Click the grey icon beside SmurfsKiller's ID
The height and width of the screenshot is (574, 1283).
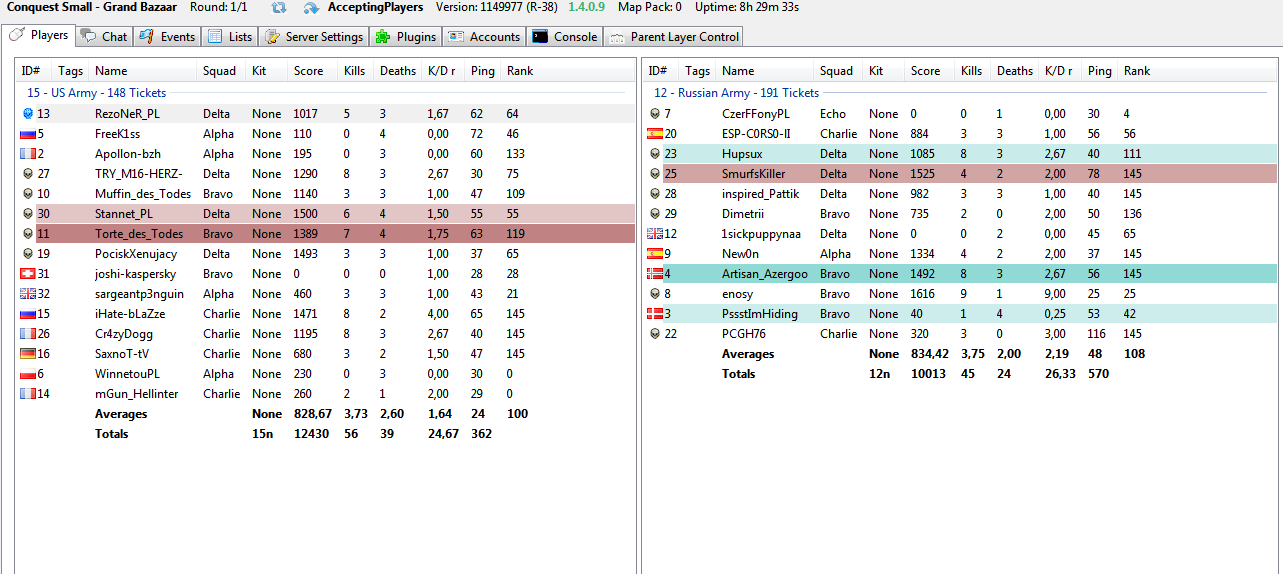point(655,174)
